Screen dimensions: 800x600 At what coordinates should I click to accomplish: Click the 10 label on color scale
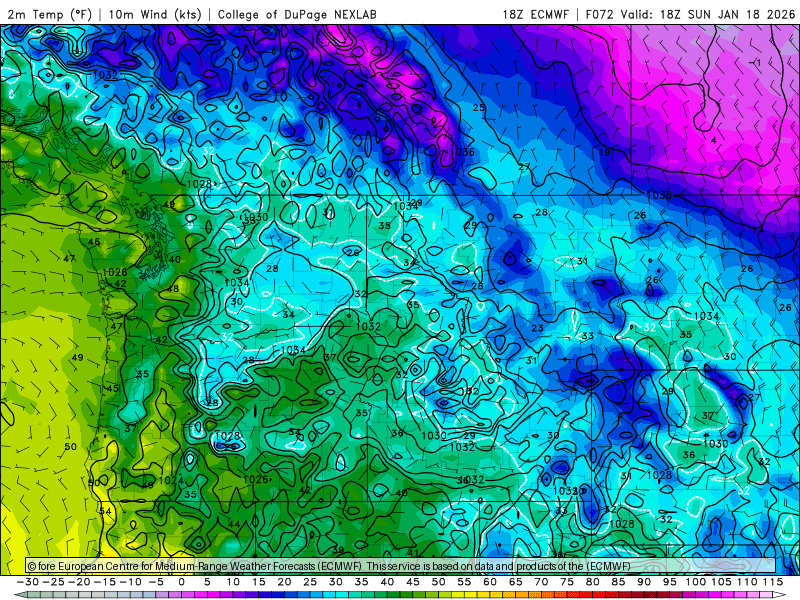click(x=233, y=582)
